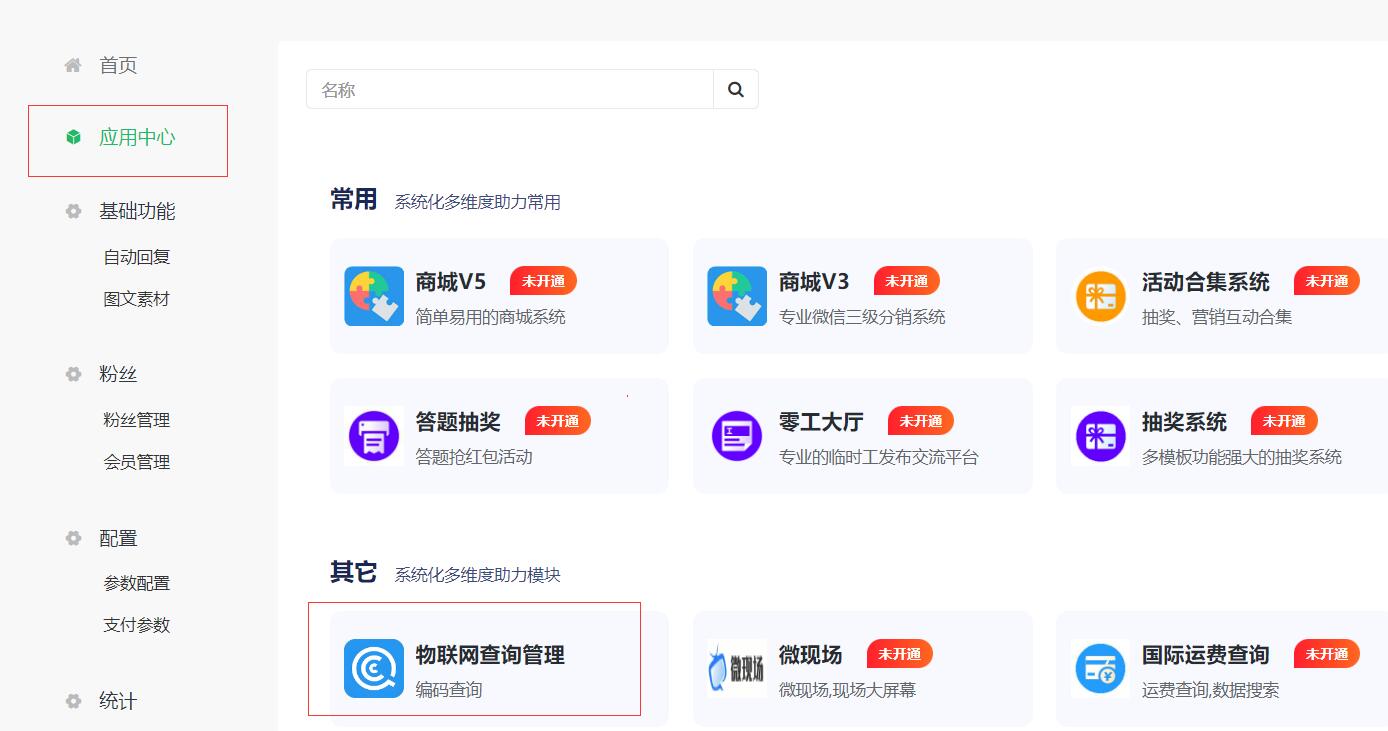Screen dimensions: 1388x731
Task: Click the magnifier search button
Action: coord(736,89)
